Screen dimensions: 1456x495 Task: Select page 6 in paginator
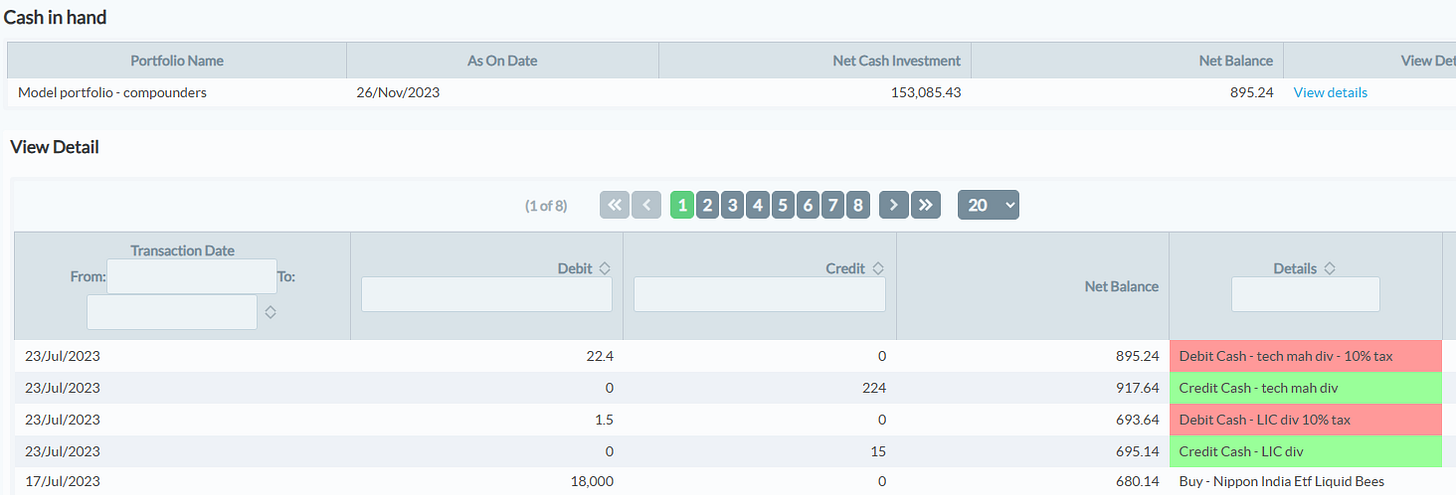click(807, 205)
